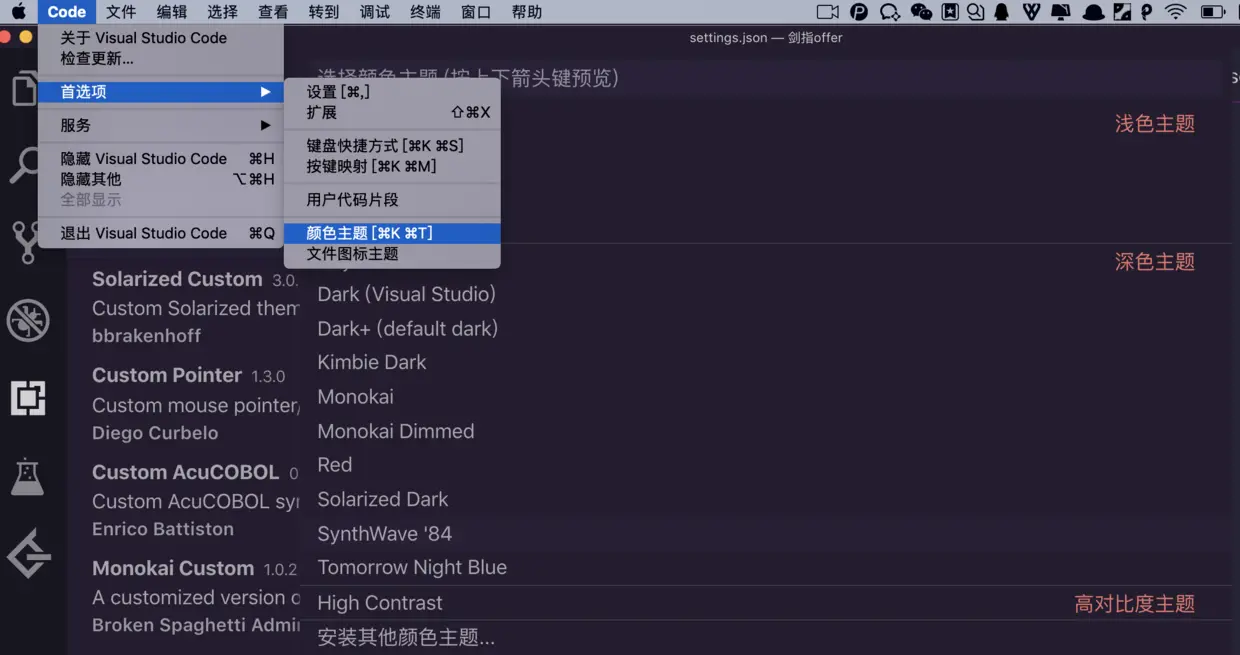Click the diagonal split square icon in the menu bar
The width and height of the screenshot is (1240, 655).
[1123, 12]
